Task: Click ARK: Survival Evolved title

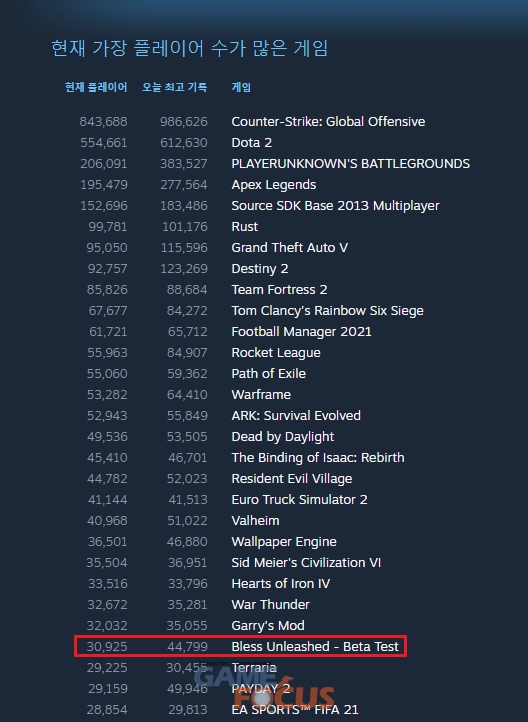Action: pyautogui.click(x=296, y=416)
